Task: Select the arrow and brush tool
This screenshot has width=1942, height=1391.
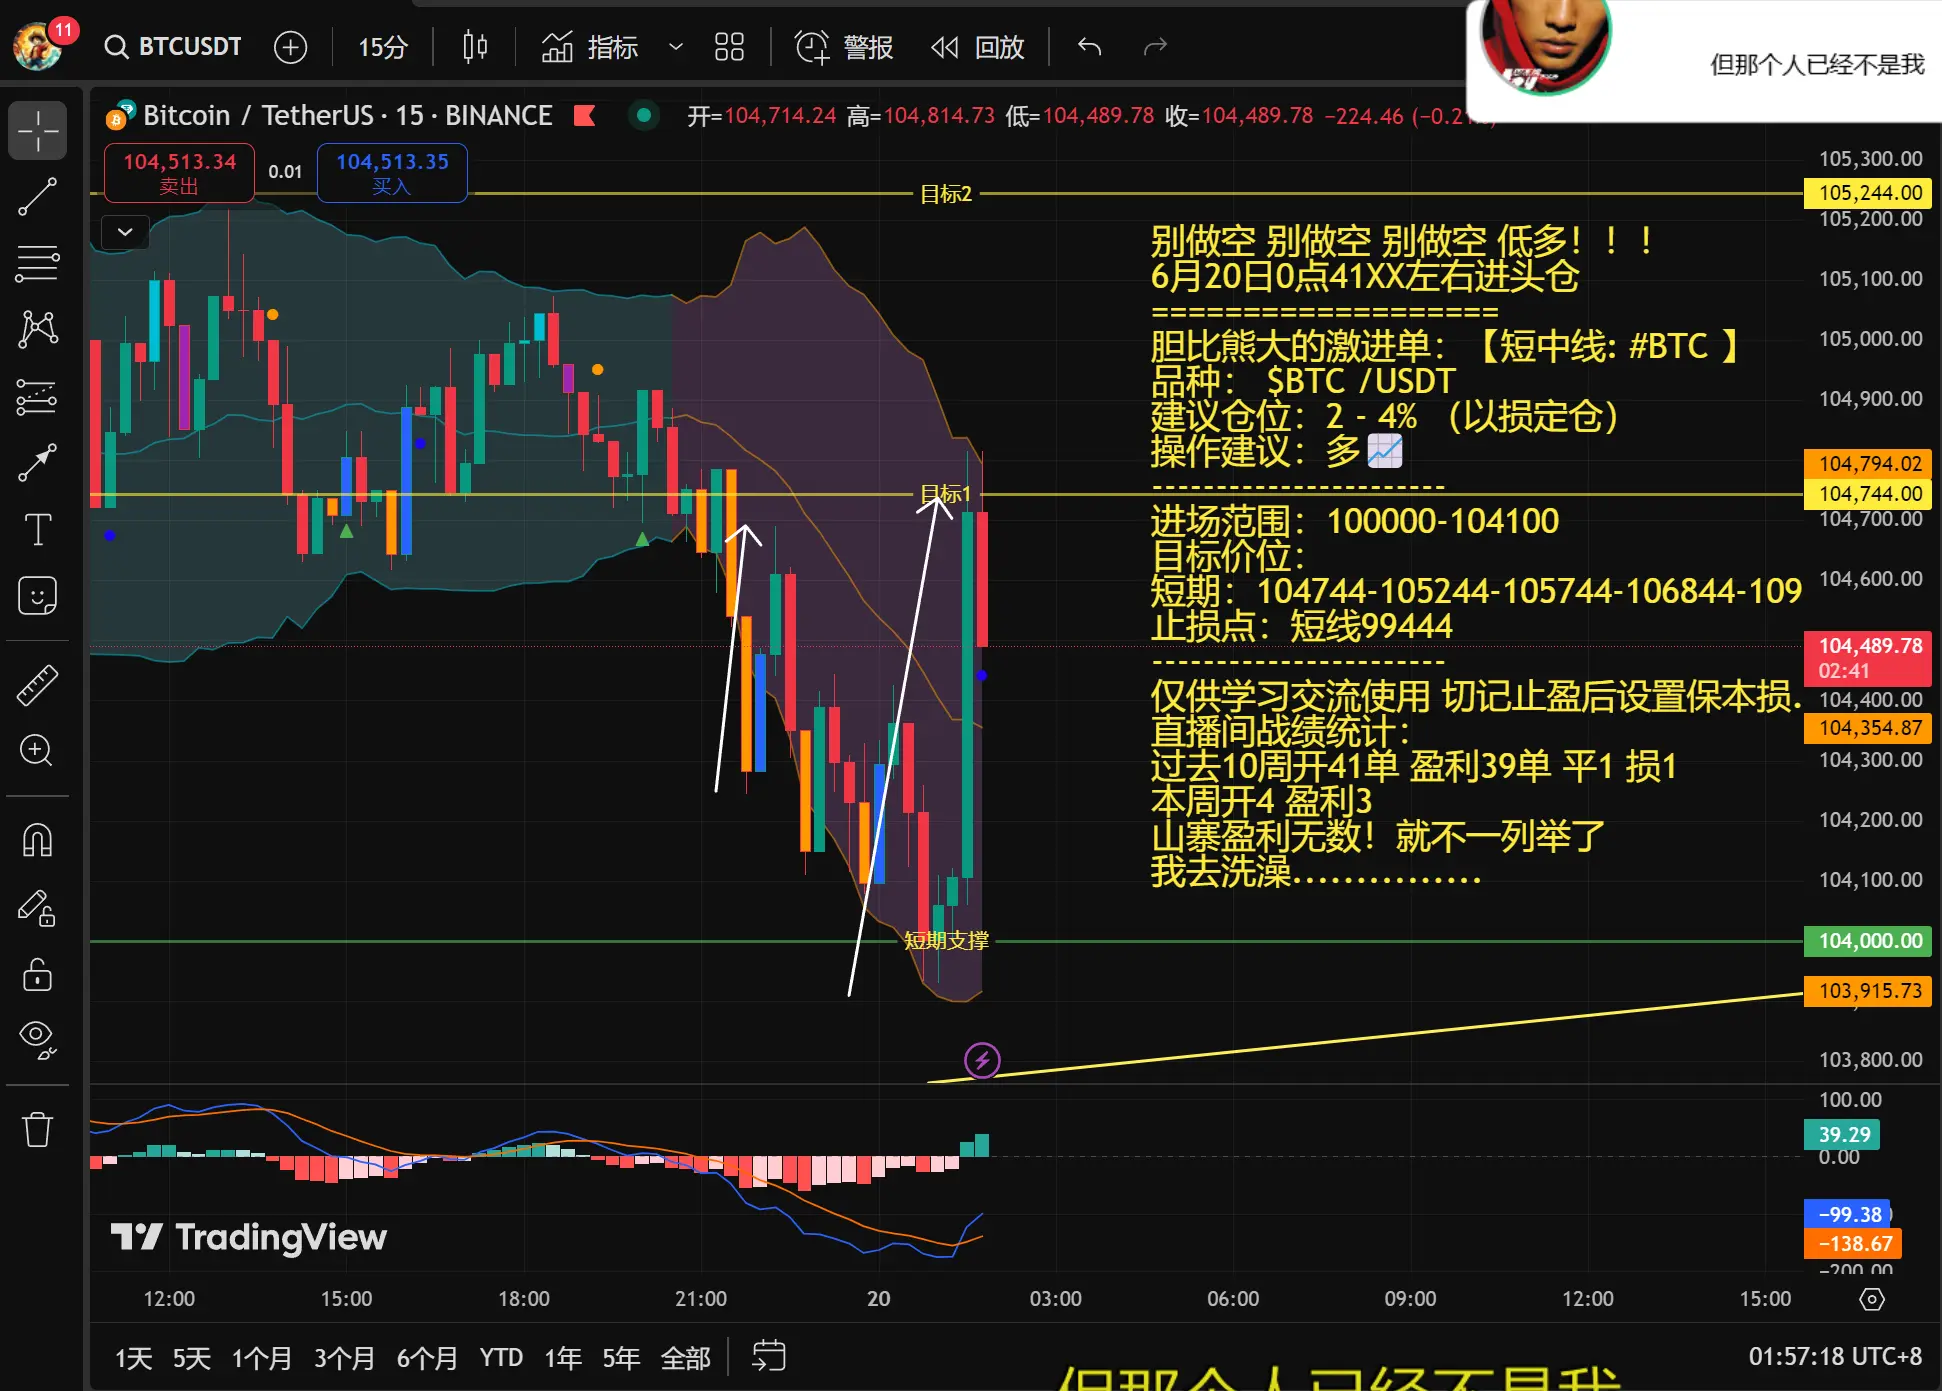Action: point(38,462)
